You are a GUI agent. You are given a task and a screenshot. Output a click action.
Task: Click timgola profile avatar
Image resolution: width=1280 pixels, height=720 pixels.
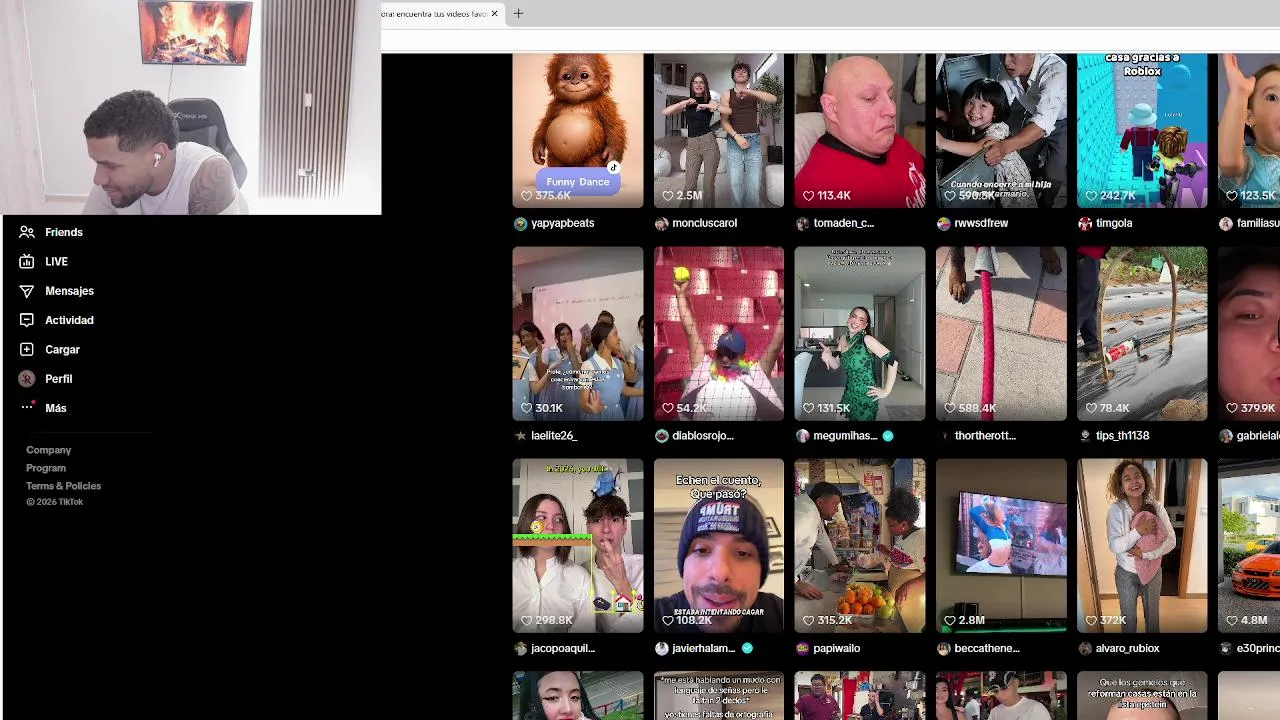[x=1085, y=224]
